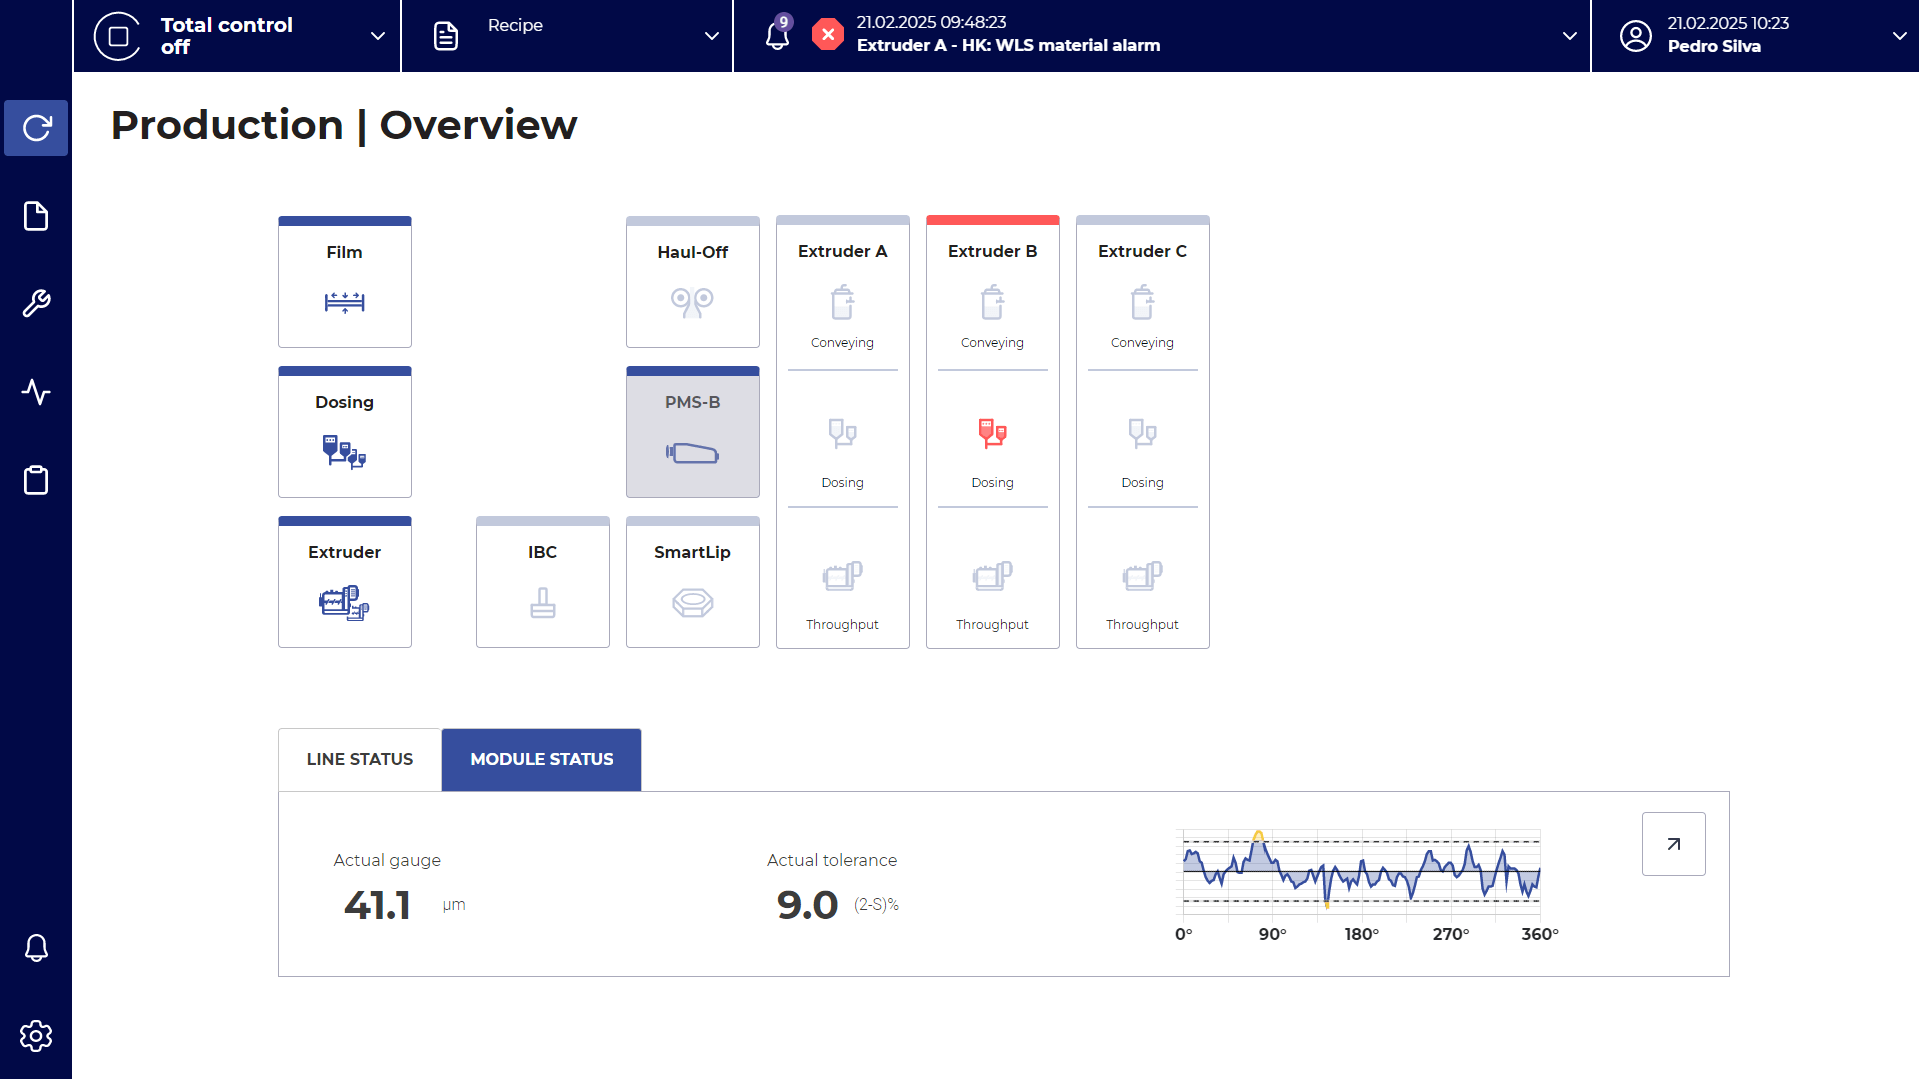
Task: Click the alarm bell with 9 notifications
Action: pos(778,35)
